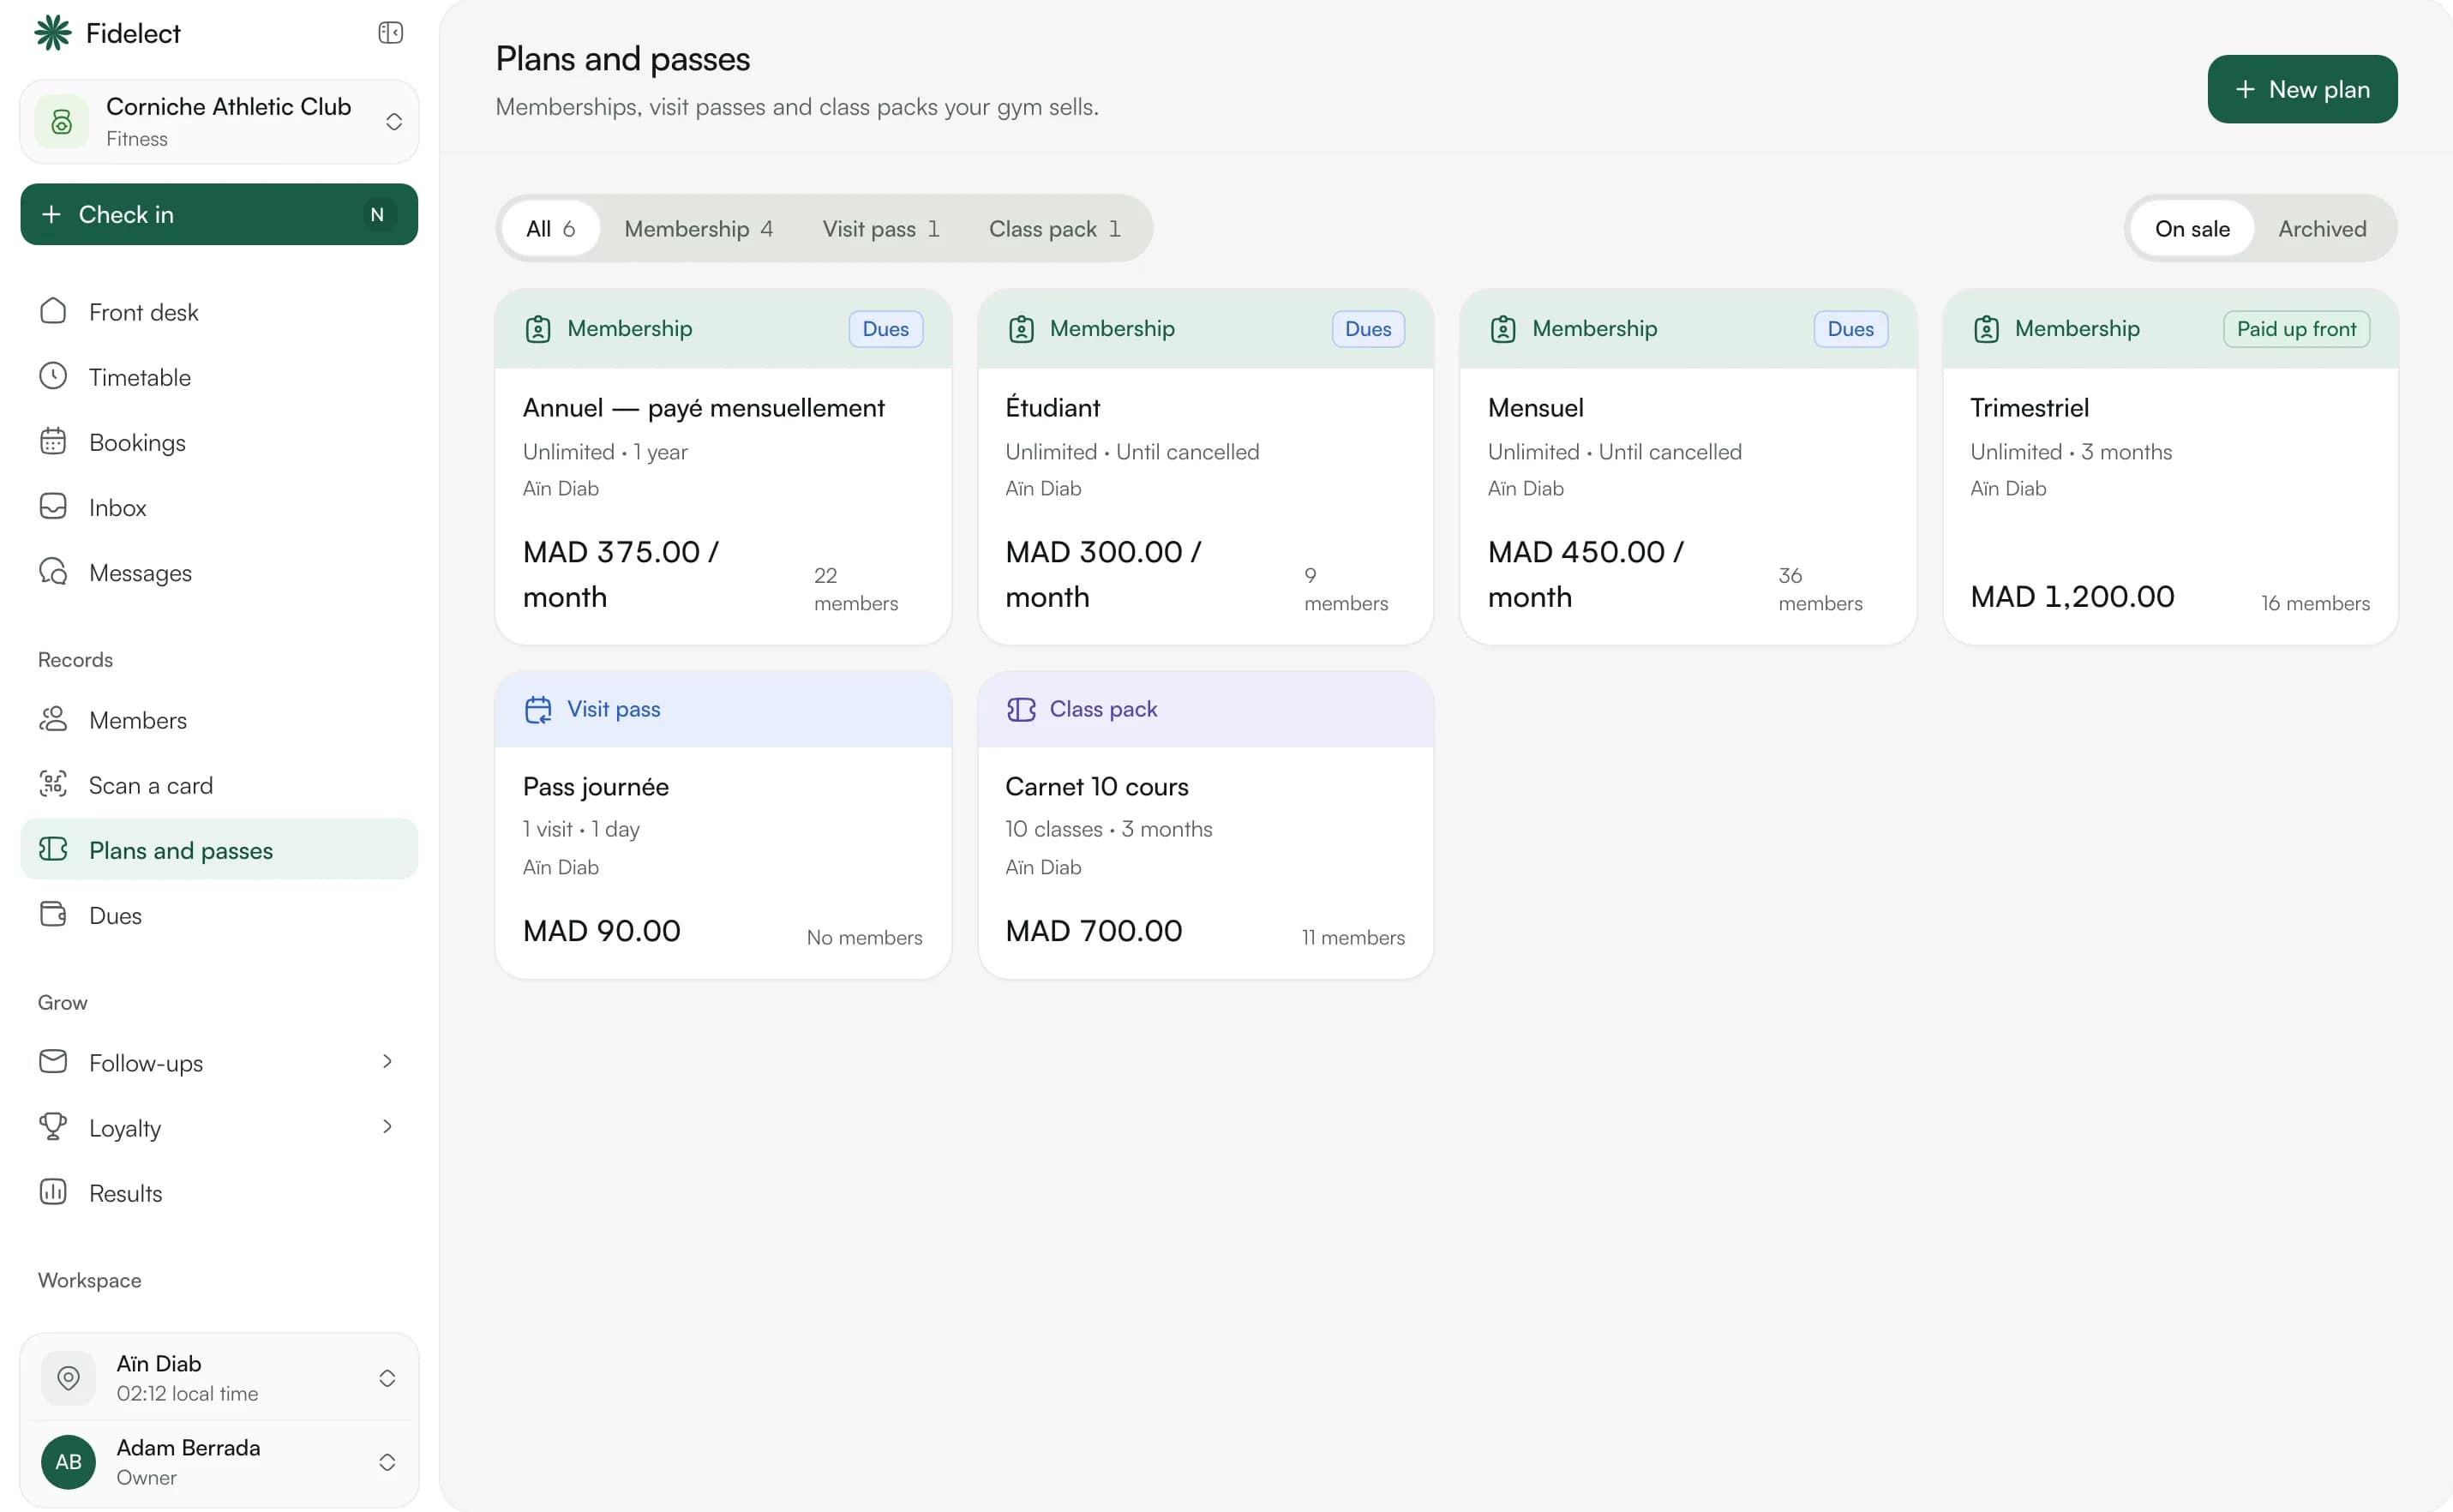This screenshot has width=2453, height=1512.
Task: Click the Dues wallet icon
Action: point(53,914)
